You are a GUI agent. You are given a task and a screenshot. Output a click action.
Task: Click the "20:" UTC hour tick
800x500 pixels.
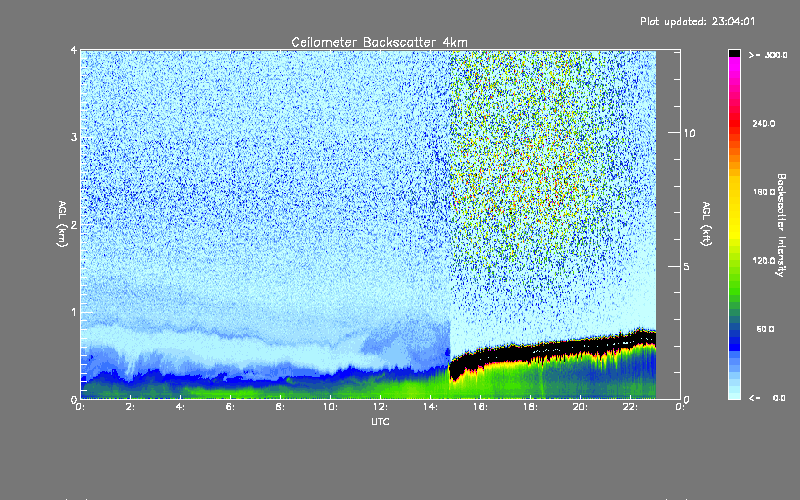581,407
